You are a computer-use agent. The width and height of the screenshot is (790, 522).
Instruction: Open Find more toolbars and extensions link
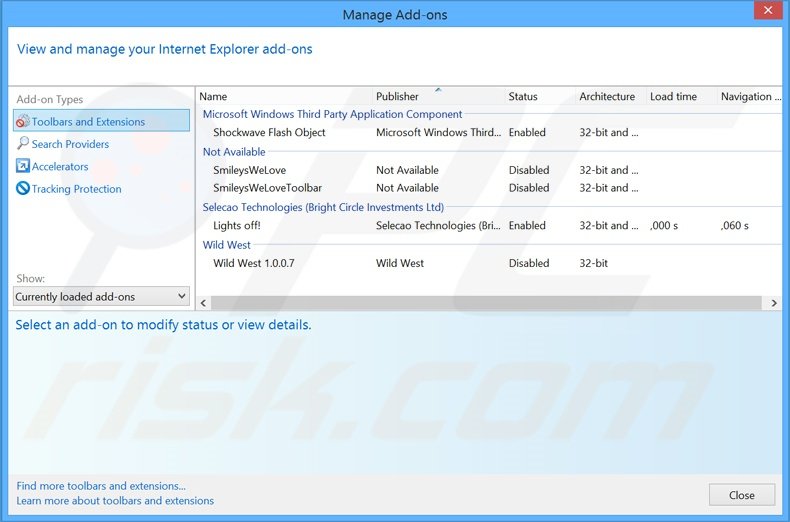(101, 486)
